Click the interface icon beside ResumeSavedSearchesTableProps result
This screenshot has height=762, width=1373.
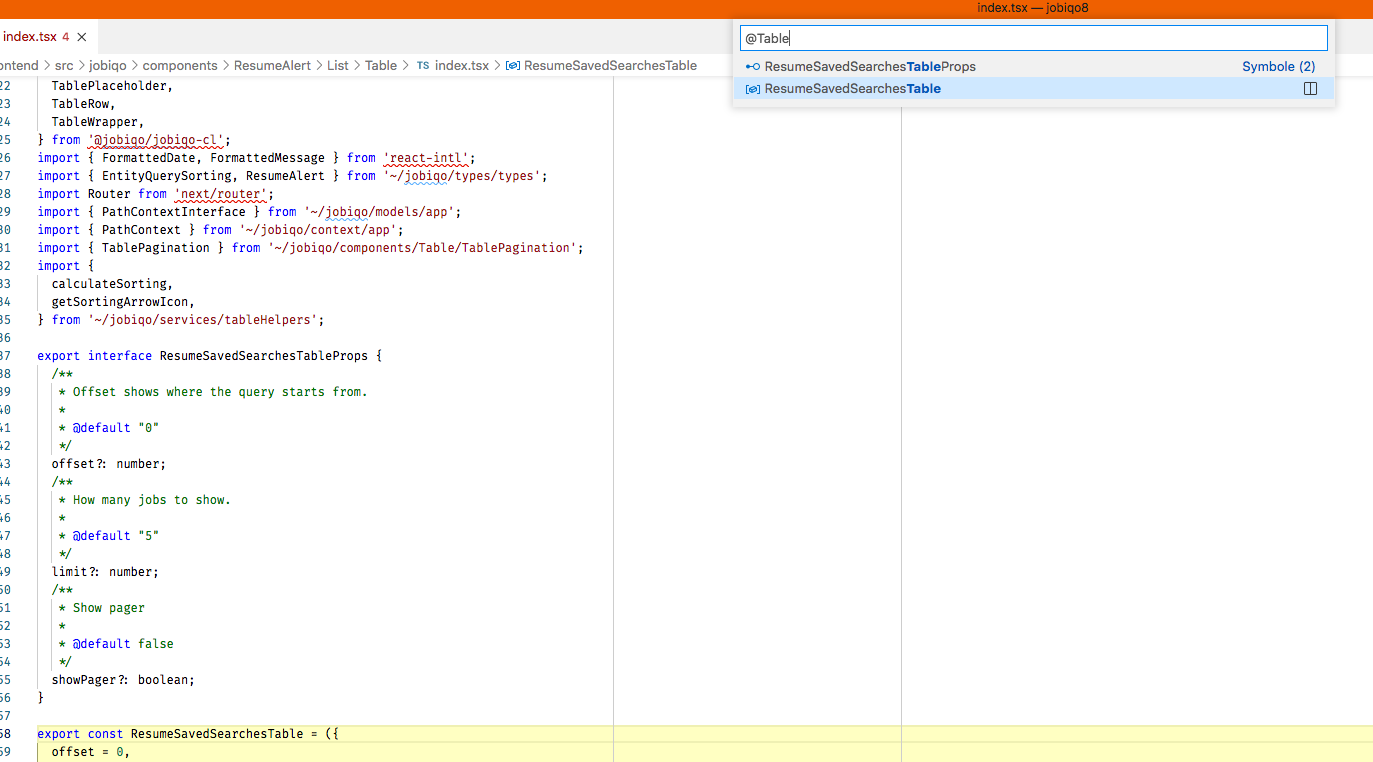point(753,66)
